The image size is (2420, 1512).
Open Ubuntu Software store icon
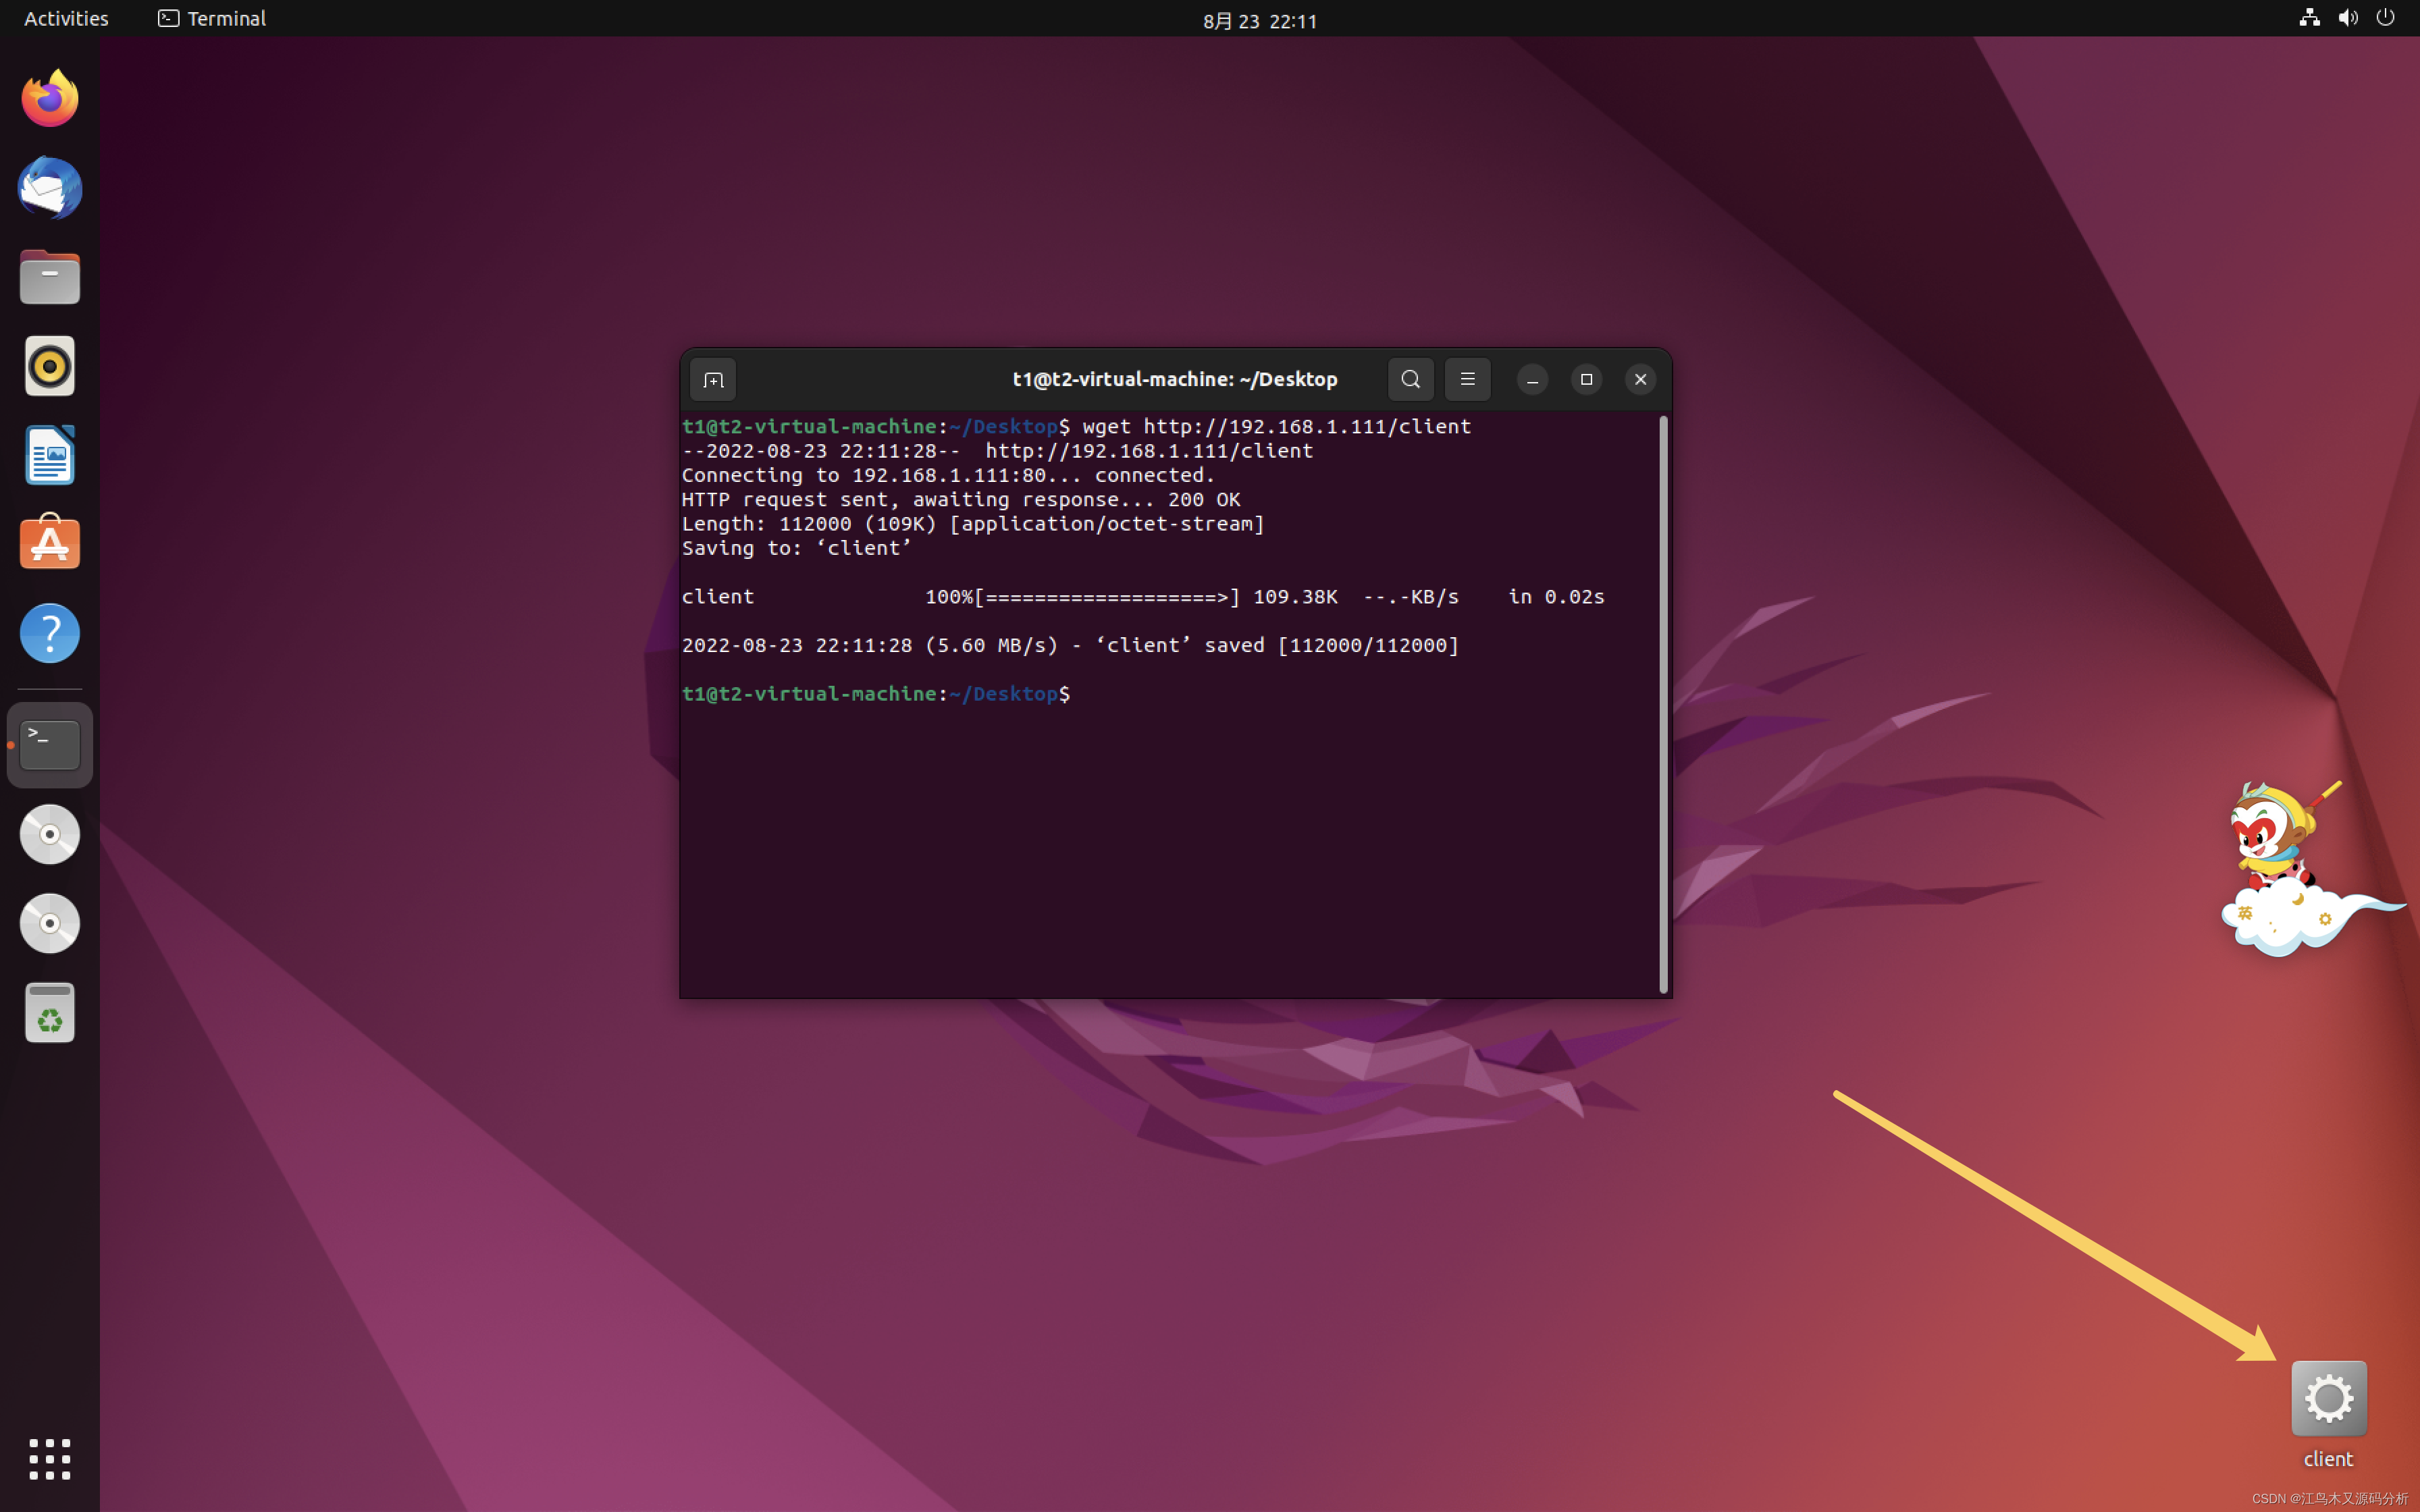coord(50,543)
